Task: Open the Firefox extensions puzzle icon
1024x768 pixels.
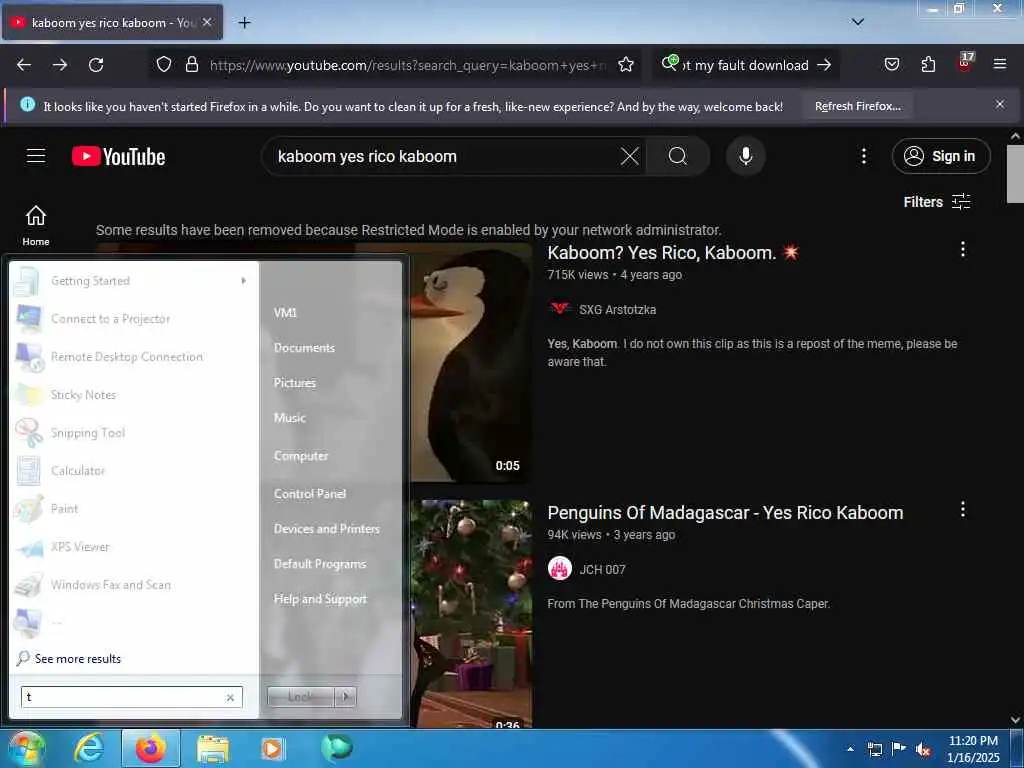Action: 928,64
